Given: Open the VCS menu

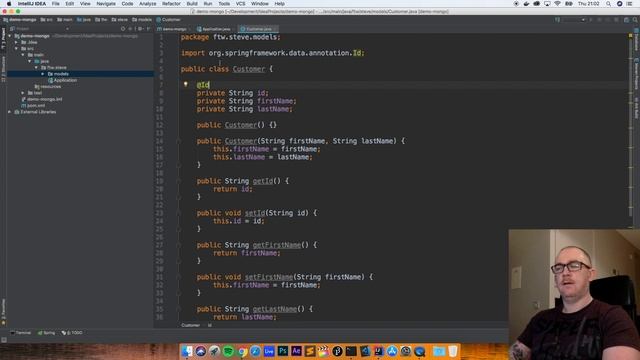Looking at the screenshot, I should (240, 4).
